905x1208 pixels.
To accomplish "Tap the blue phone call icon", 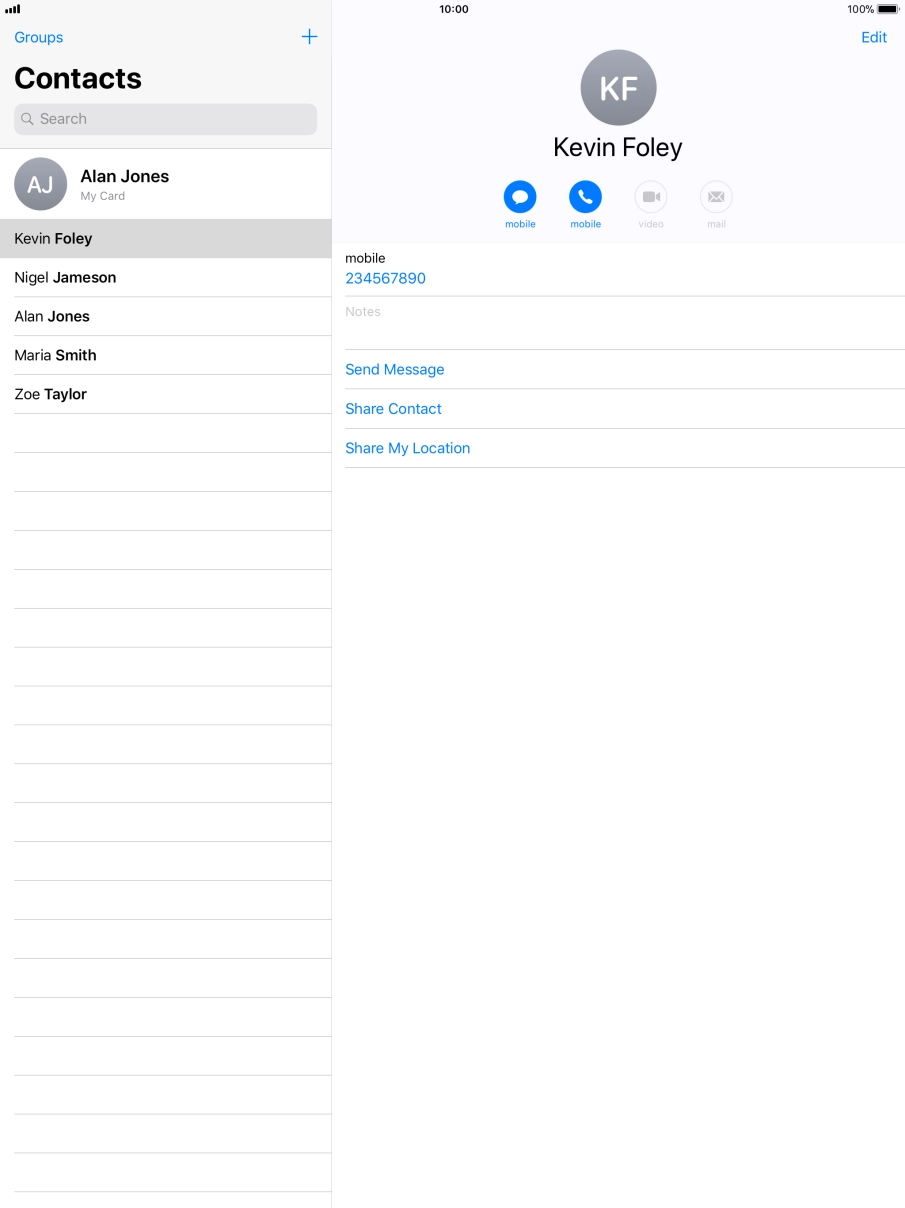I will point(585,197).
